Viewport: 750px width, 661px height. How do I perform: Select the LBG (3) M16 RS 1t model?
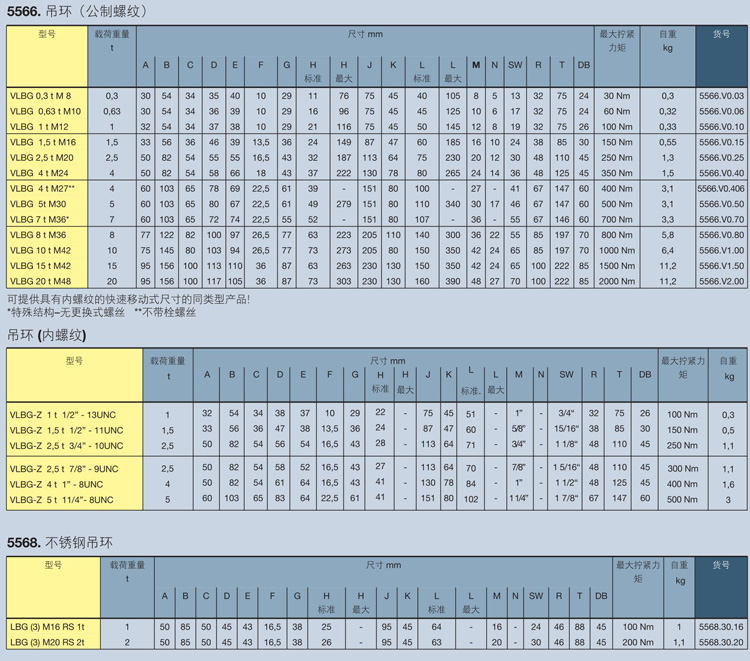[x=47, y=627]
